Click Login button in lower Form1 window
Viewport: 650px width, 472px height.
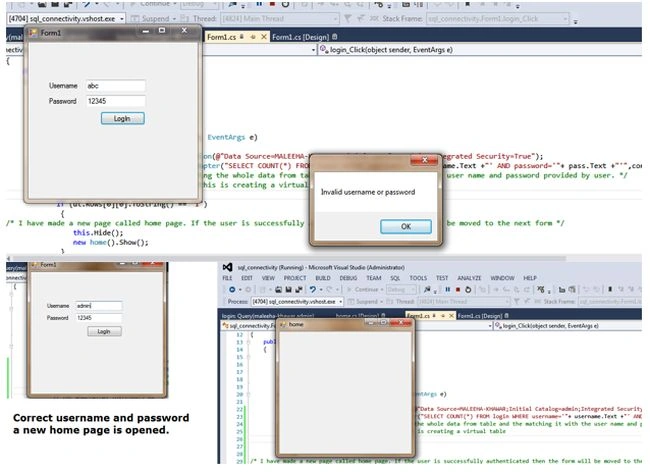click(104, 332)
